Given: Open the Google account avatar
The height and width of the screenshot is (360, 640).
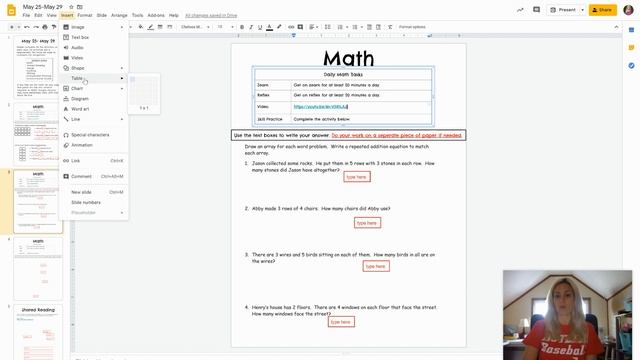Looking at the screenshot, I should pos(628,10).
